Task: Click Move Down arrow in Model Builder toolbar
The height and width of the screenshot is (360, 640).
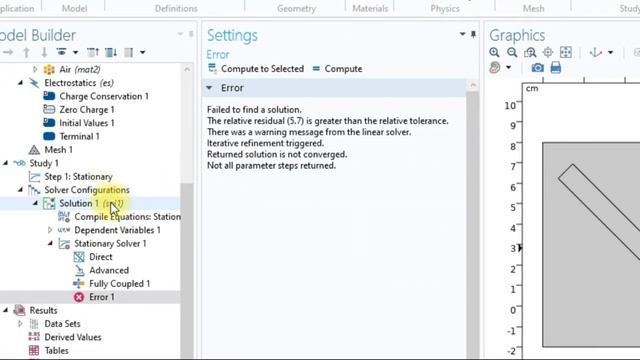Action: point(44,52)
